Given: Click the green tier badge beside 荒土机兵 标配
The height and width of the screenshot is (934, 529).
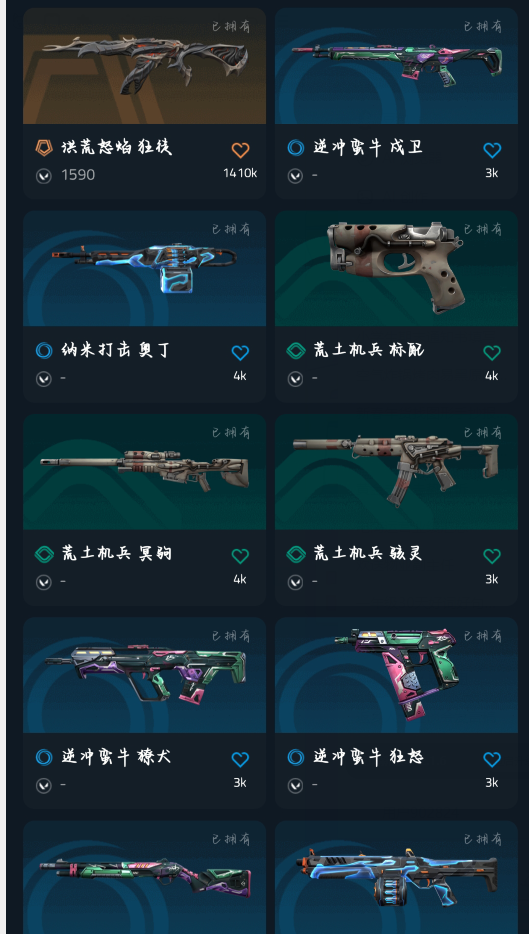Looking at the screenshot, I should (296, 350).
